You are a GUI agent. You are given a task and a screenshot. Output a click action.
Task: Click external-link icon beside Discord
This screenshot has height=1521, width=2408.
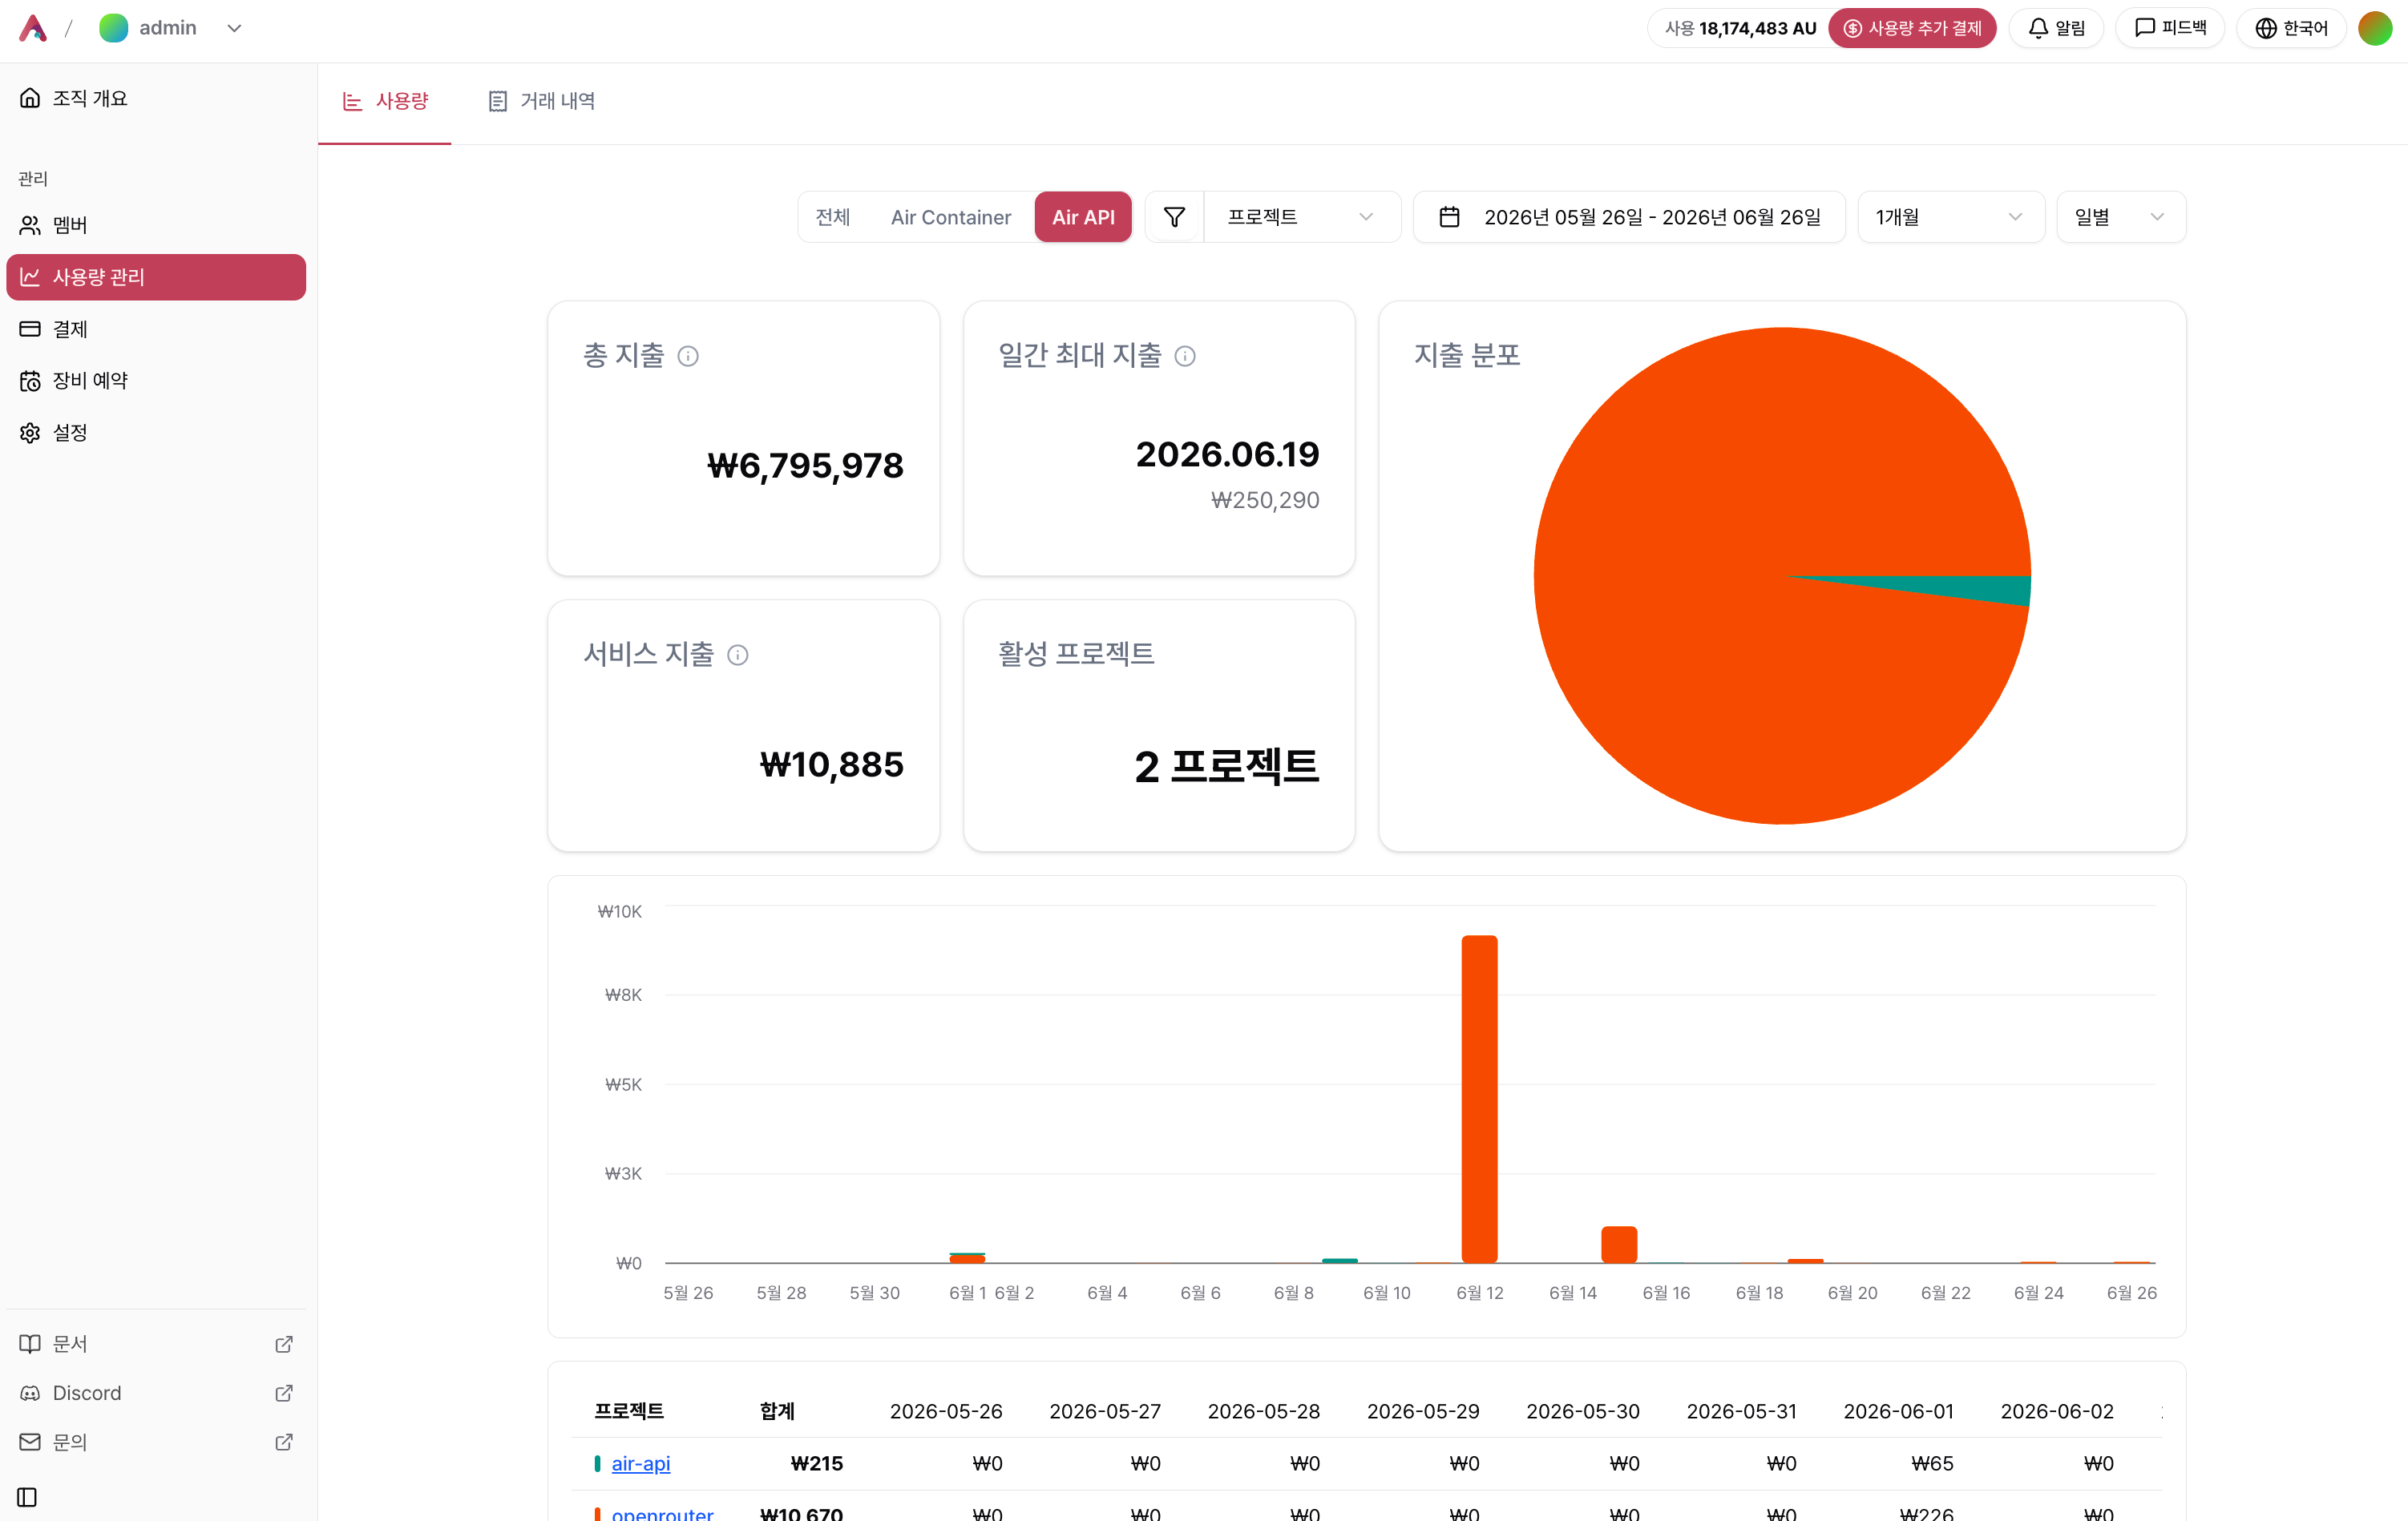[284, 1393]
